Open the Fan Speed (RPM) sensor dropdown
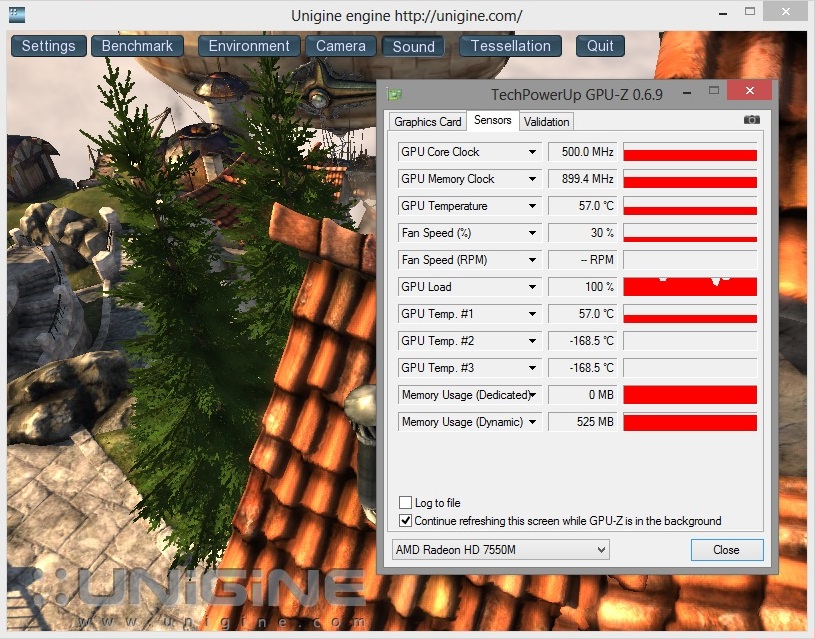This screenshot has width=815, height=639. [x=532, y=260]
